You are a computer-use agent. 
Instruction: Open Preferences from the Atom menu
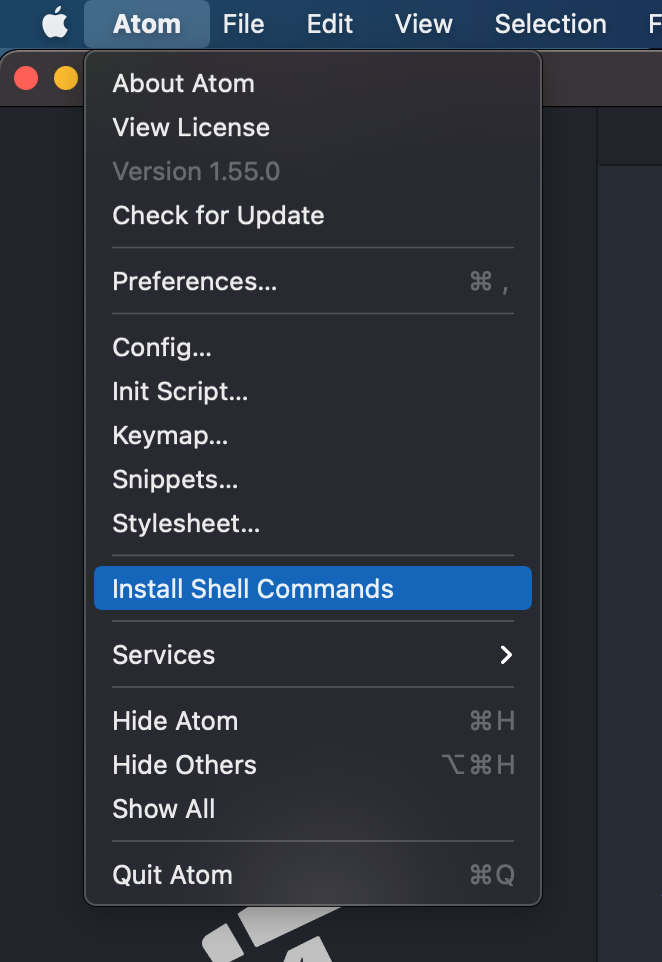(x=195, y=282)
